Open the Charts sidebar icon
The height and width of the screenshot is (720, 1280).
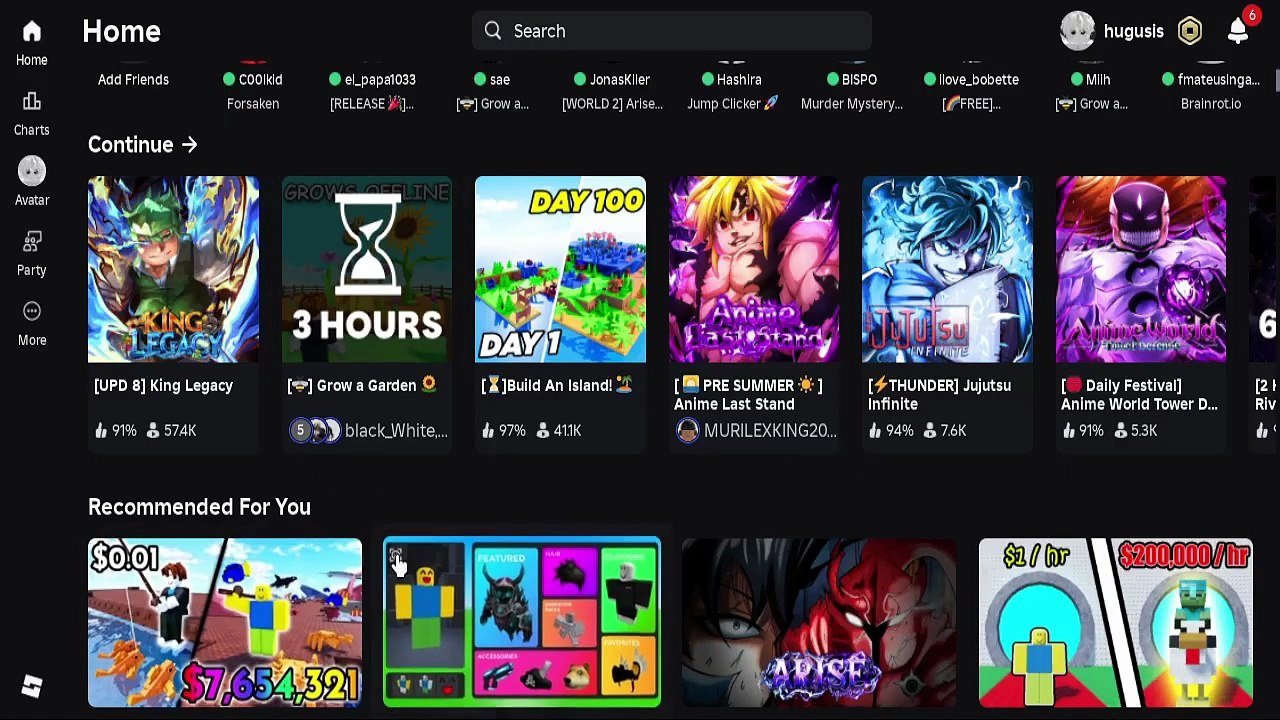pyautogui.click(x=31, y=102)
